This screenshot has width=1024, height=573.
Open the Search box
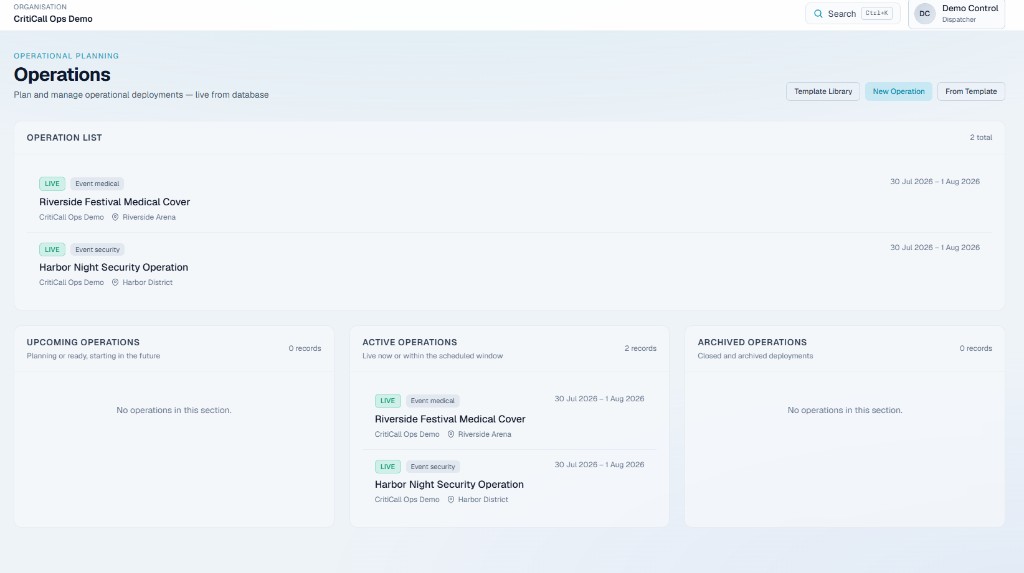click(x=852, y=14)
